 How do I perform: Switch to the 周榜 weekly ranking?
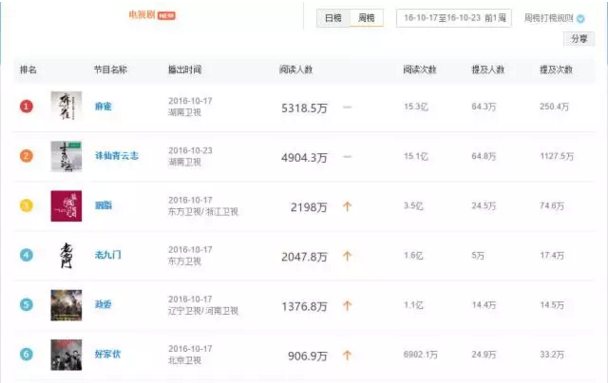tap(366, 18)
